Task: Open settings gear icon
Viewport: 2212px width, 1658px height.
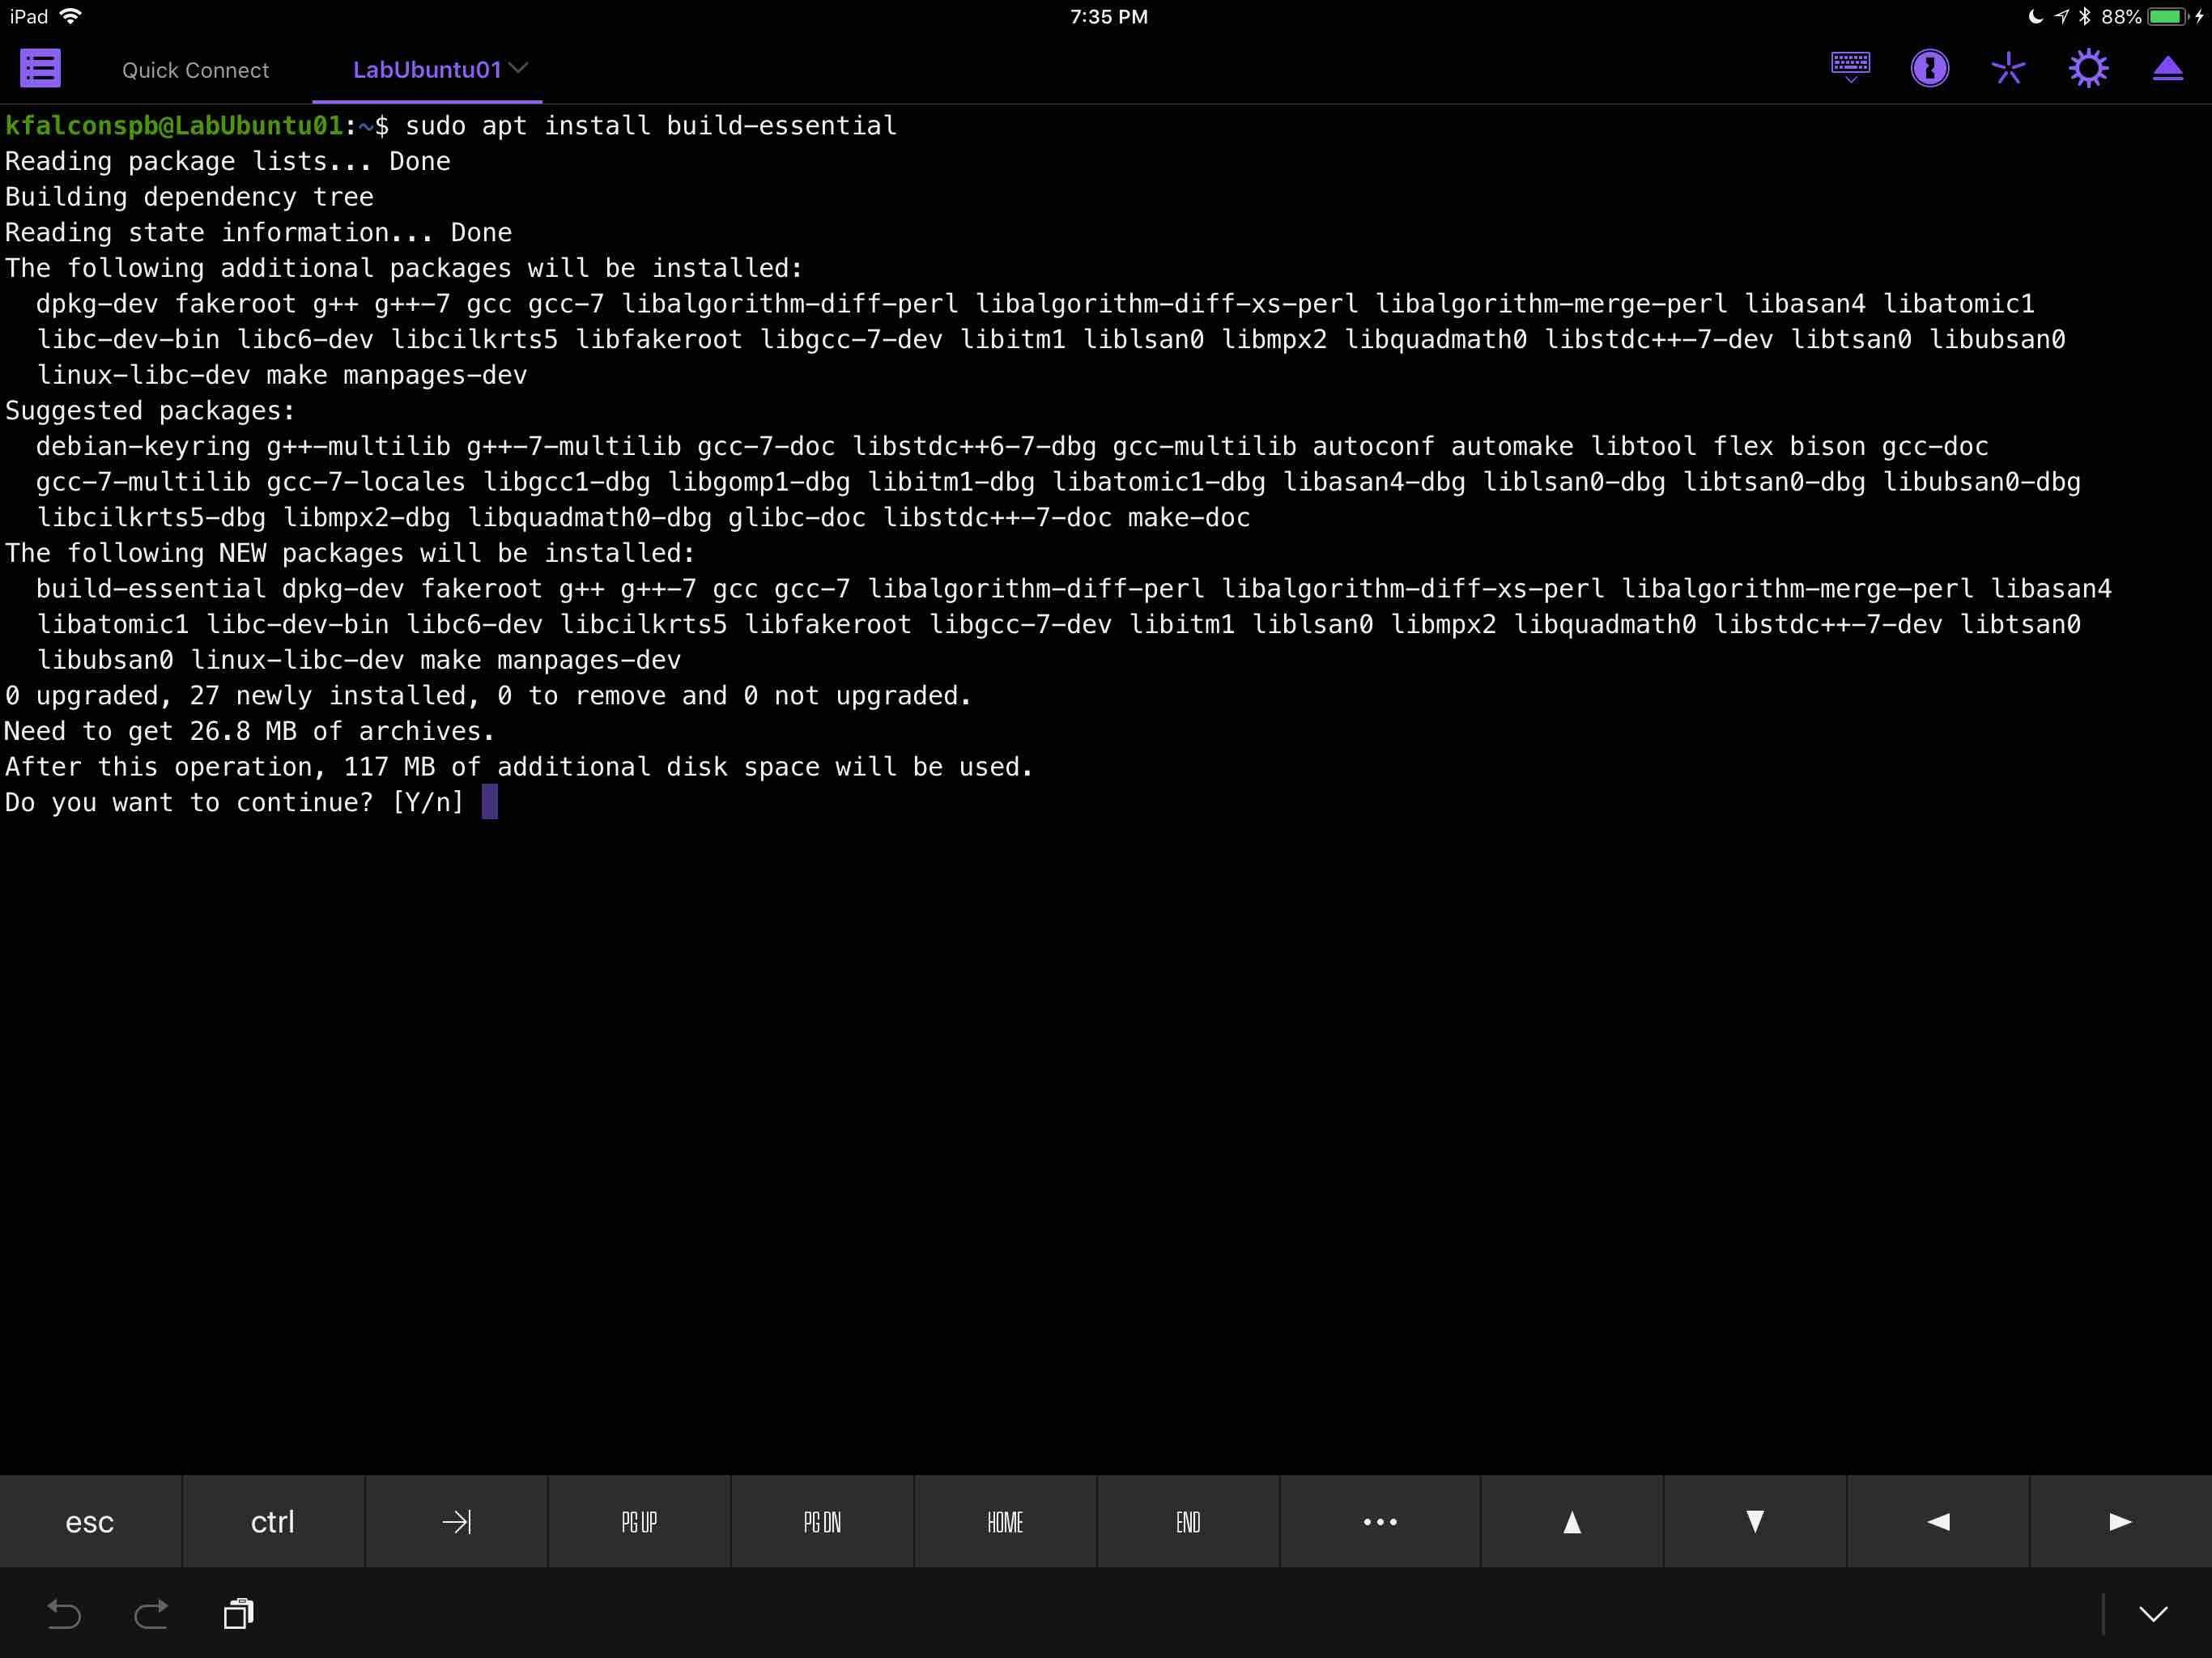Action: tap(2088, 69)
